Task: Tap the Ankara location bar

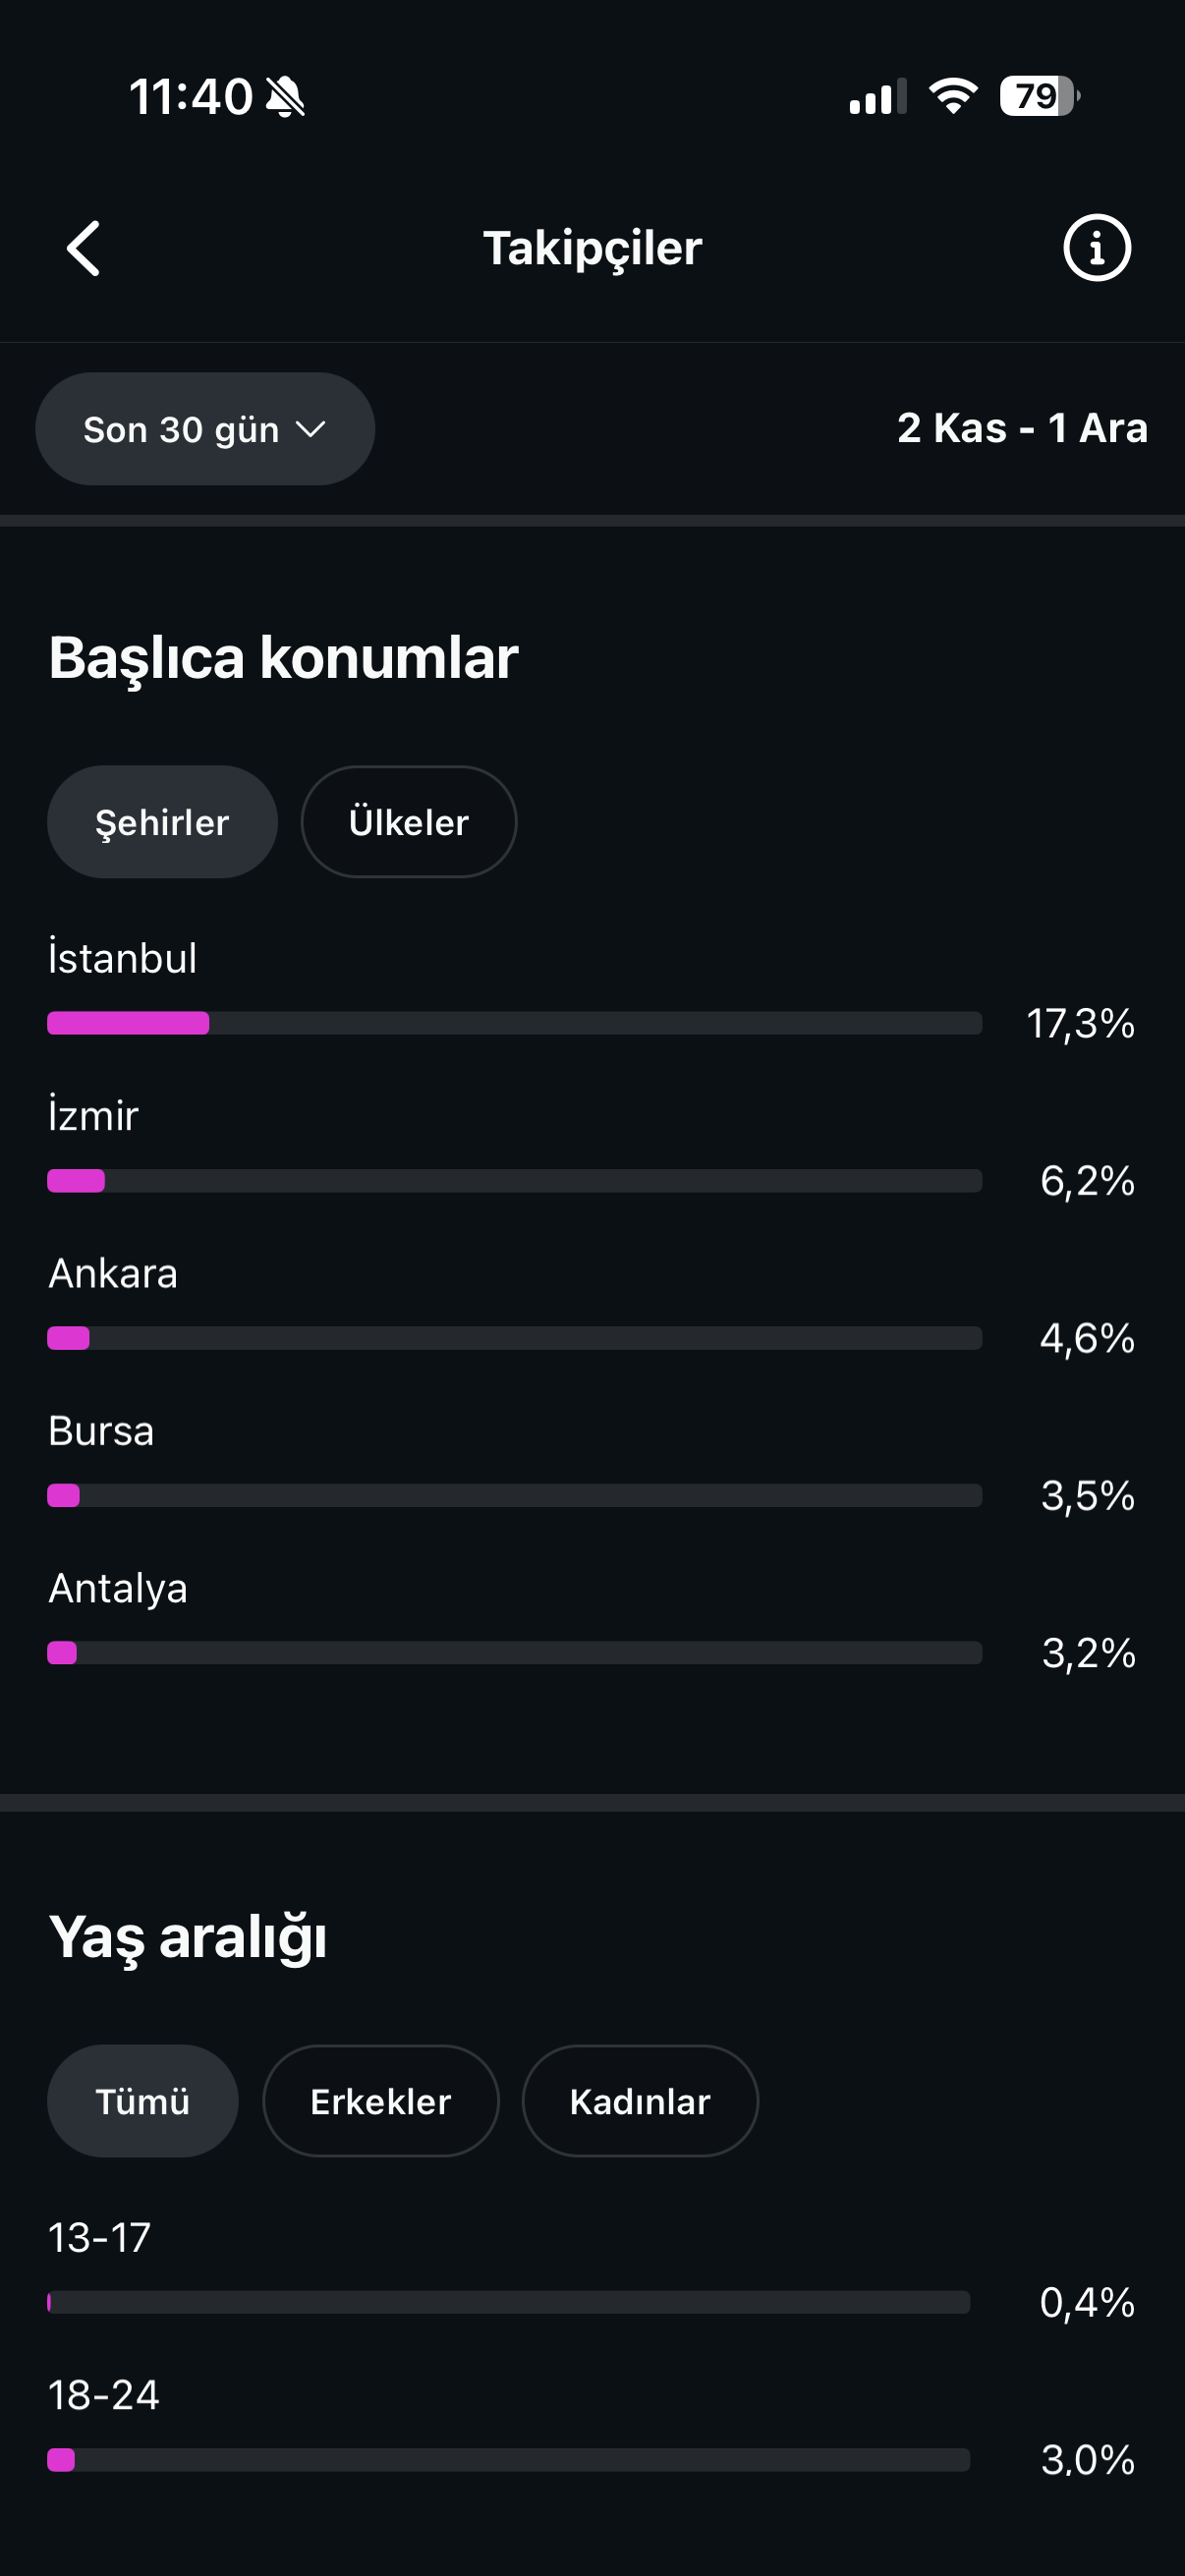Action: [515, 1338]
